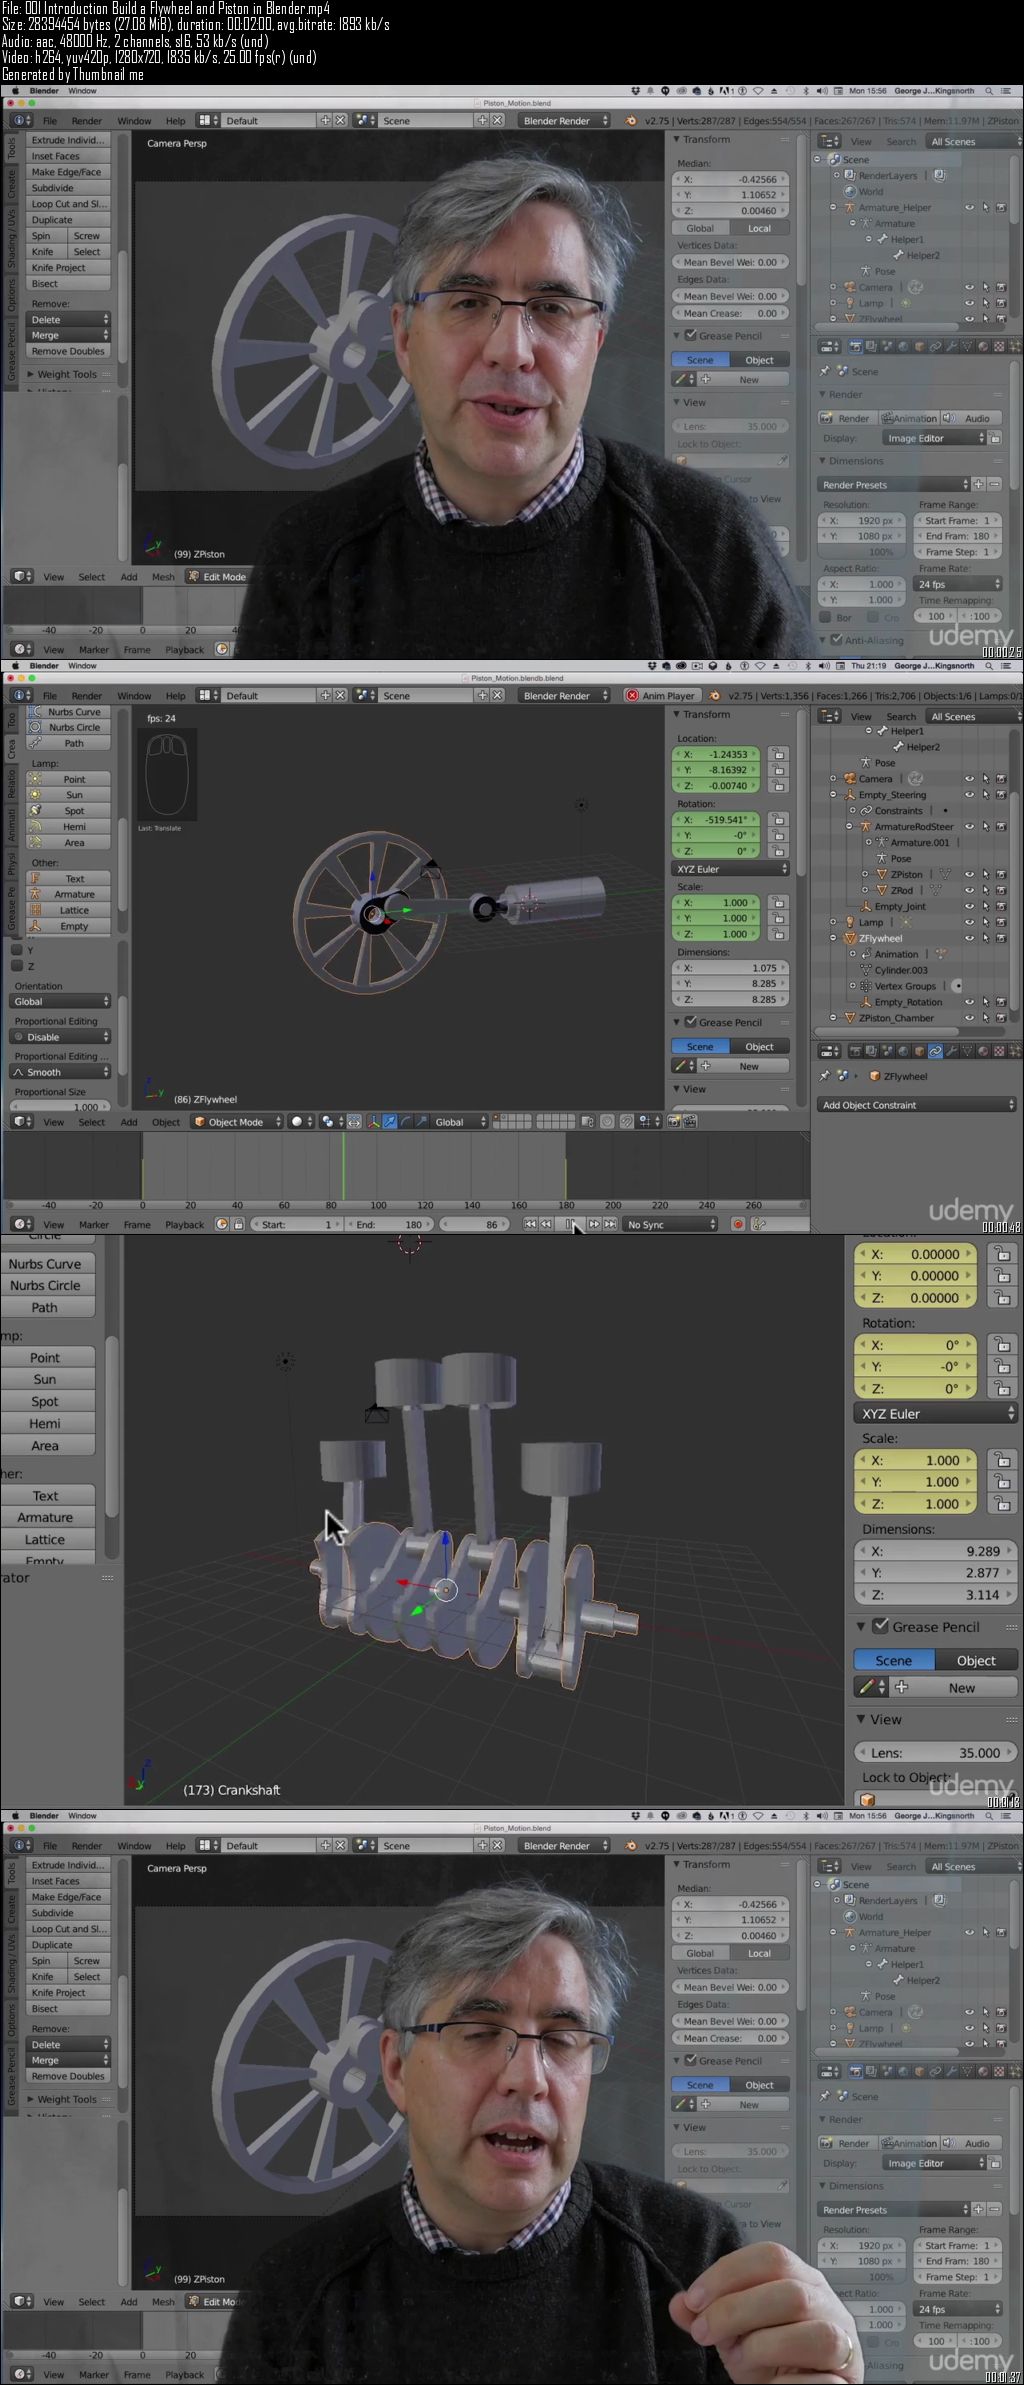Click Lamp bulb icon in the outliner

click(x=849, y=922)
